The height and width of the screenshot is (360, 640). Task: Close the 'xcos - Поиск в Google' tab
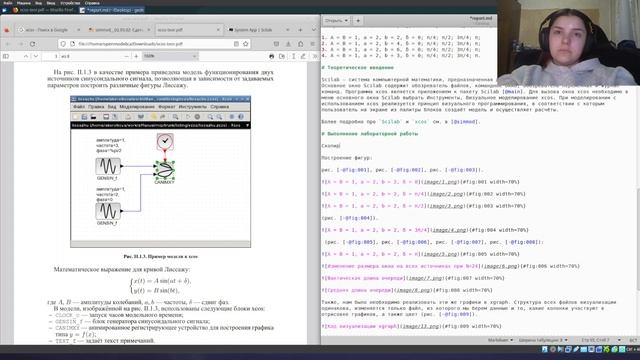tap(78, 30)
